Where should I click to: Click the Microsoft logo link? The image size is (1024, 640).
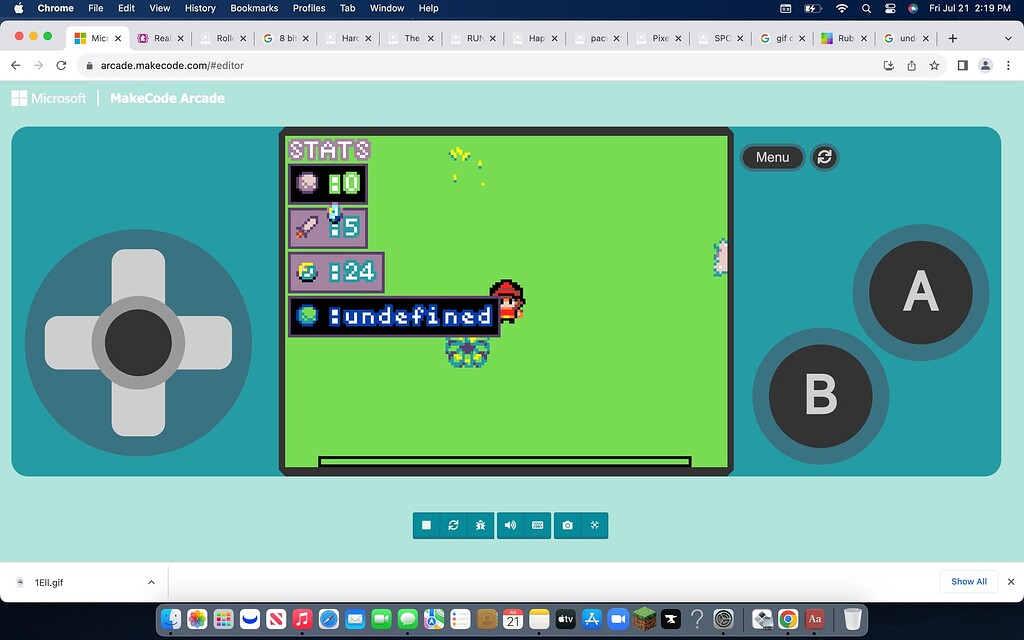coord(49,98)
